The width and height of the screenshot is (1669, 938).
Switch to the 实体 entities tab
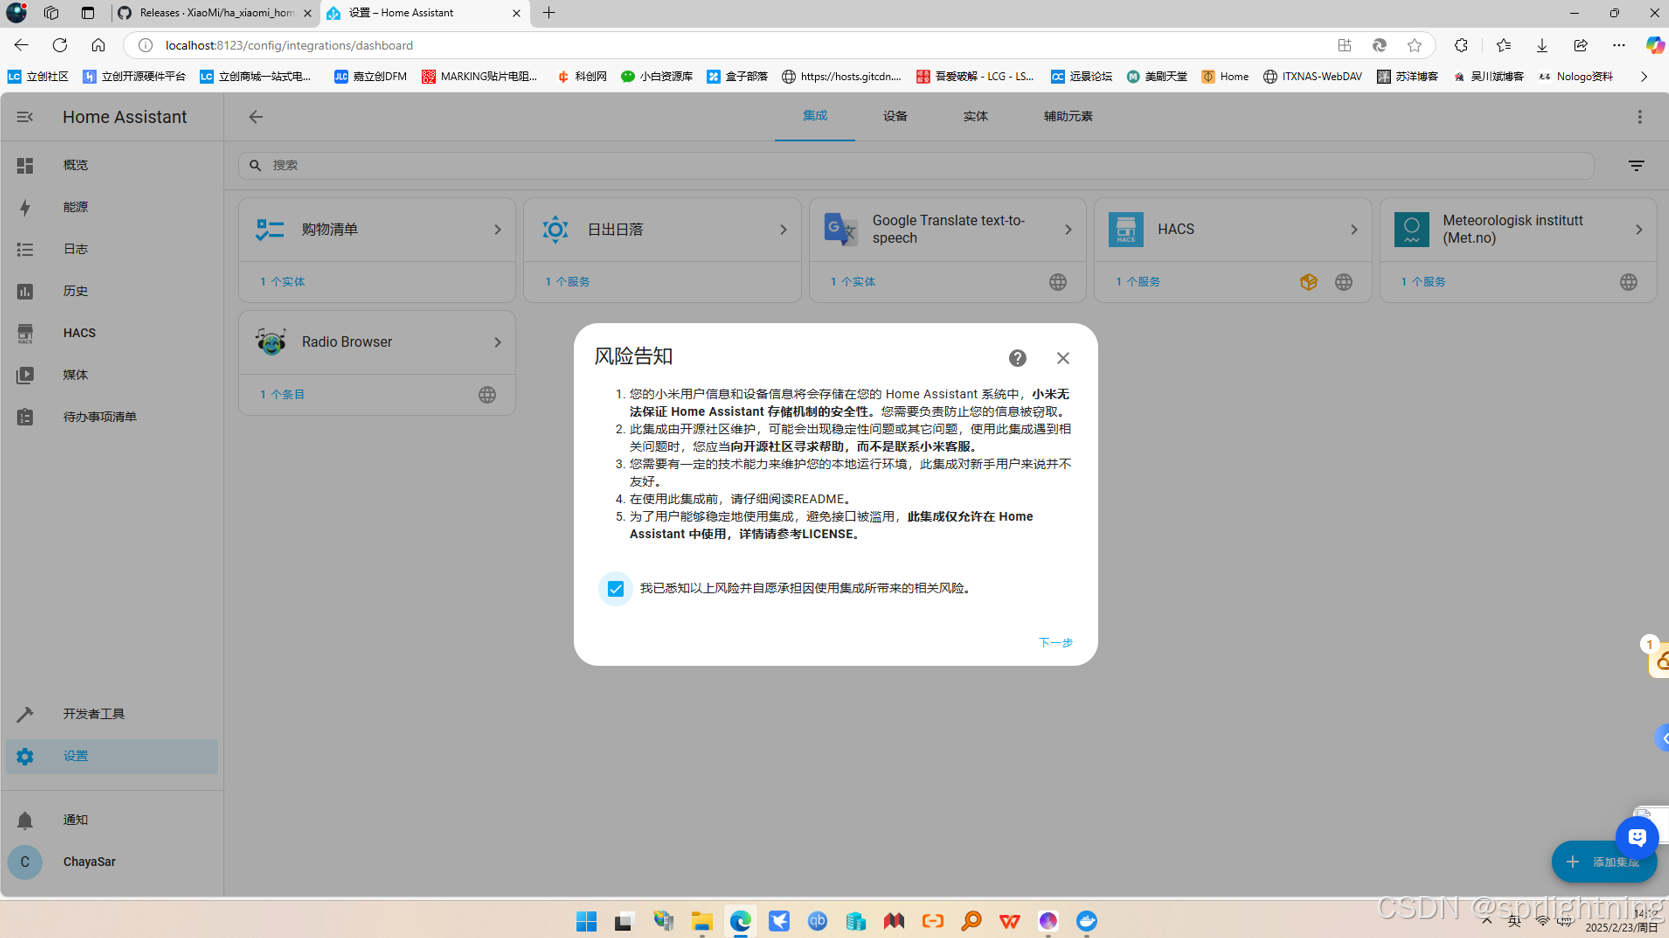pyautogui.click(x=975, y=116)
